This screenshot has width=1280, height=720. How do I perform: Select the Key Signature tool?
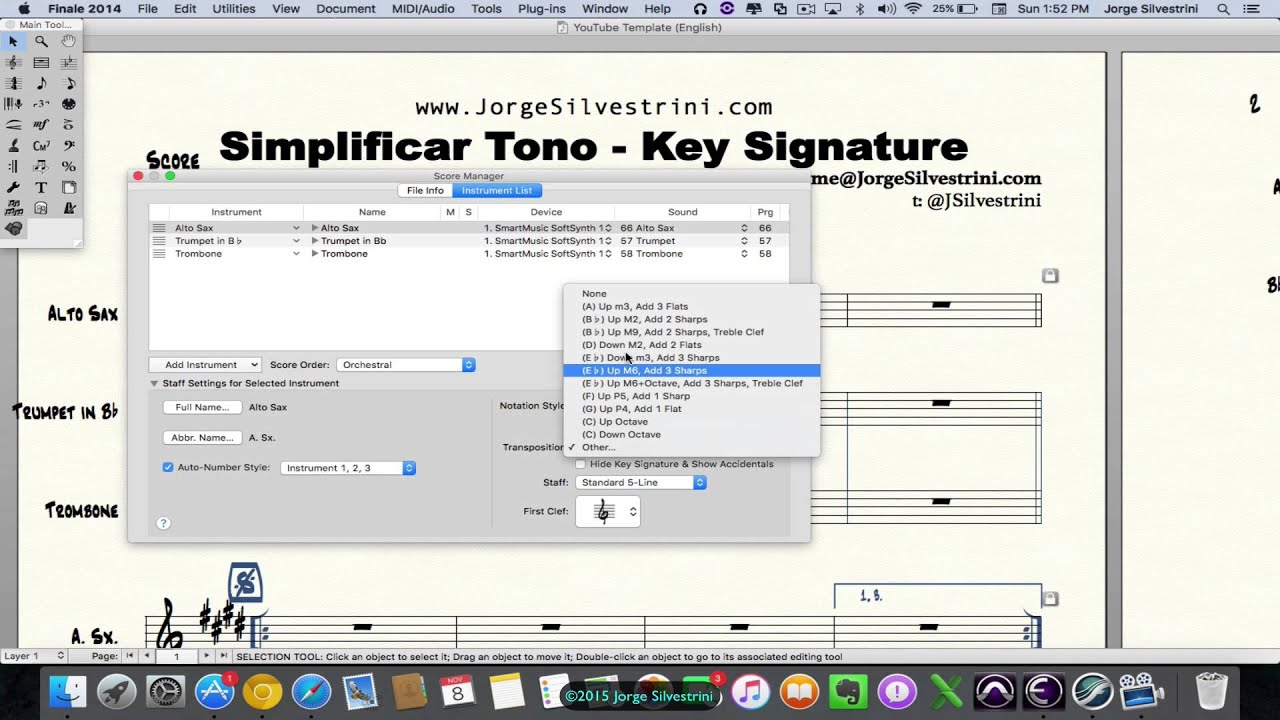pos(69,62)
